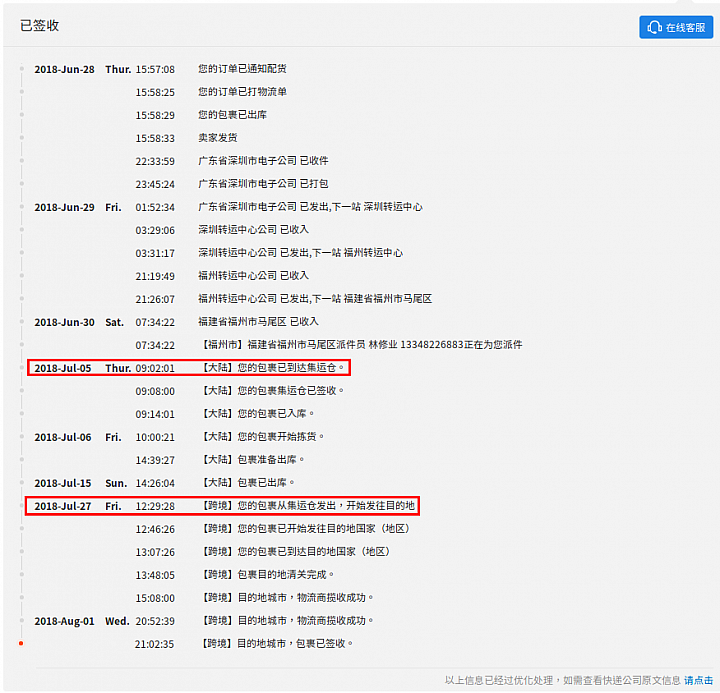Follow the 请点击 link at bottom
The width and height of the screenshot is (720, 693).
pos(698,680)
